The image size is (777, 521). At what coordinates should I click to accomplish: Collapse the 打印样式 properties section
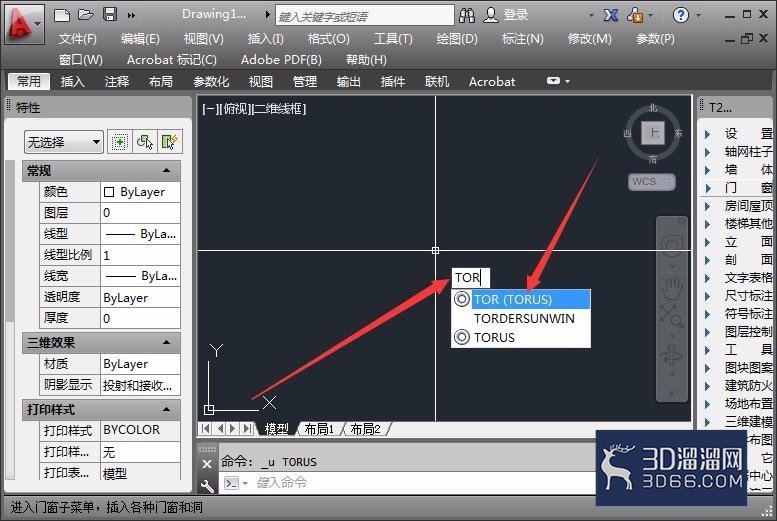166,409
